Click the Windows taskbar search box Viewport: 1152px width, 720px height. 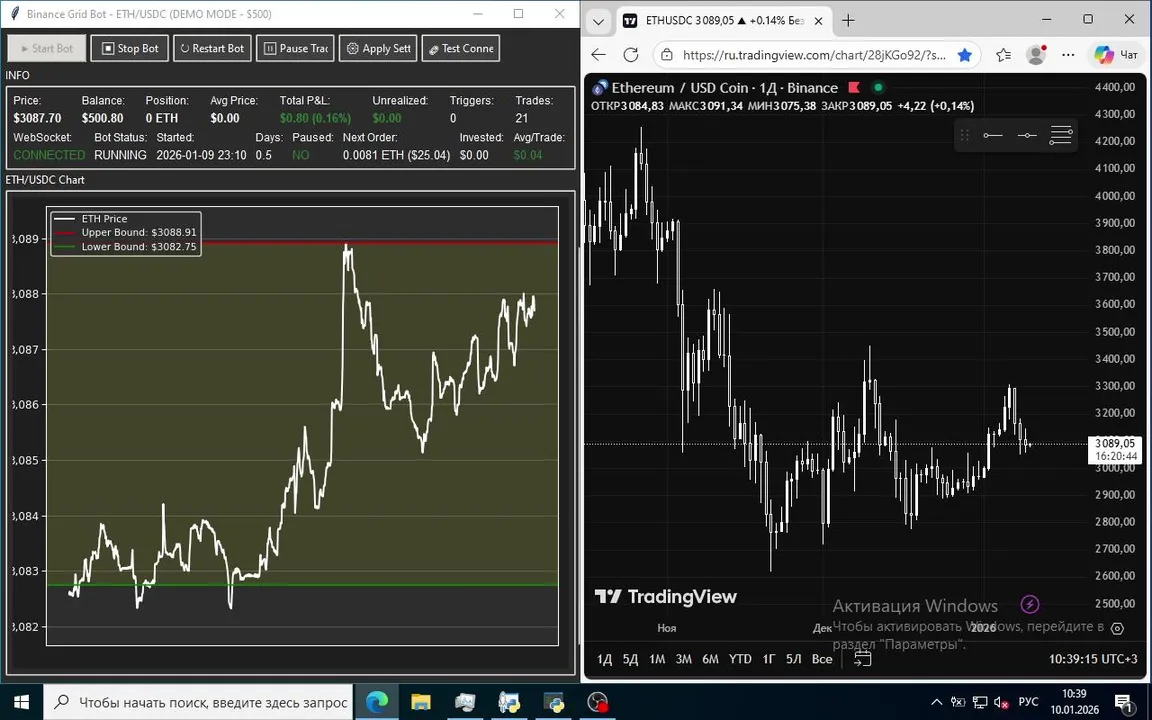[x=198, y=702]
